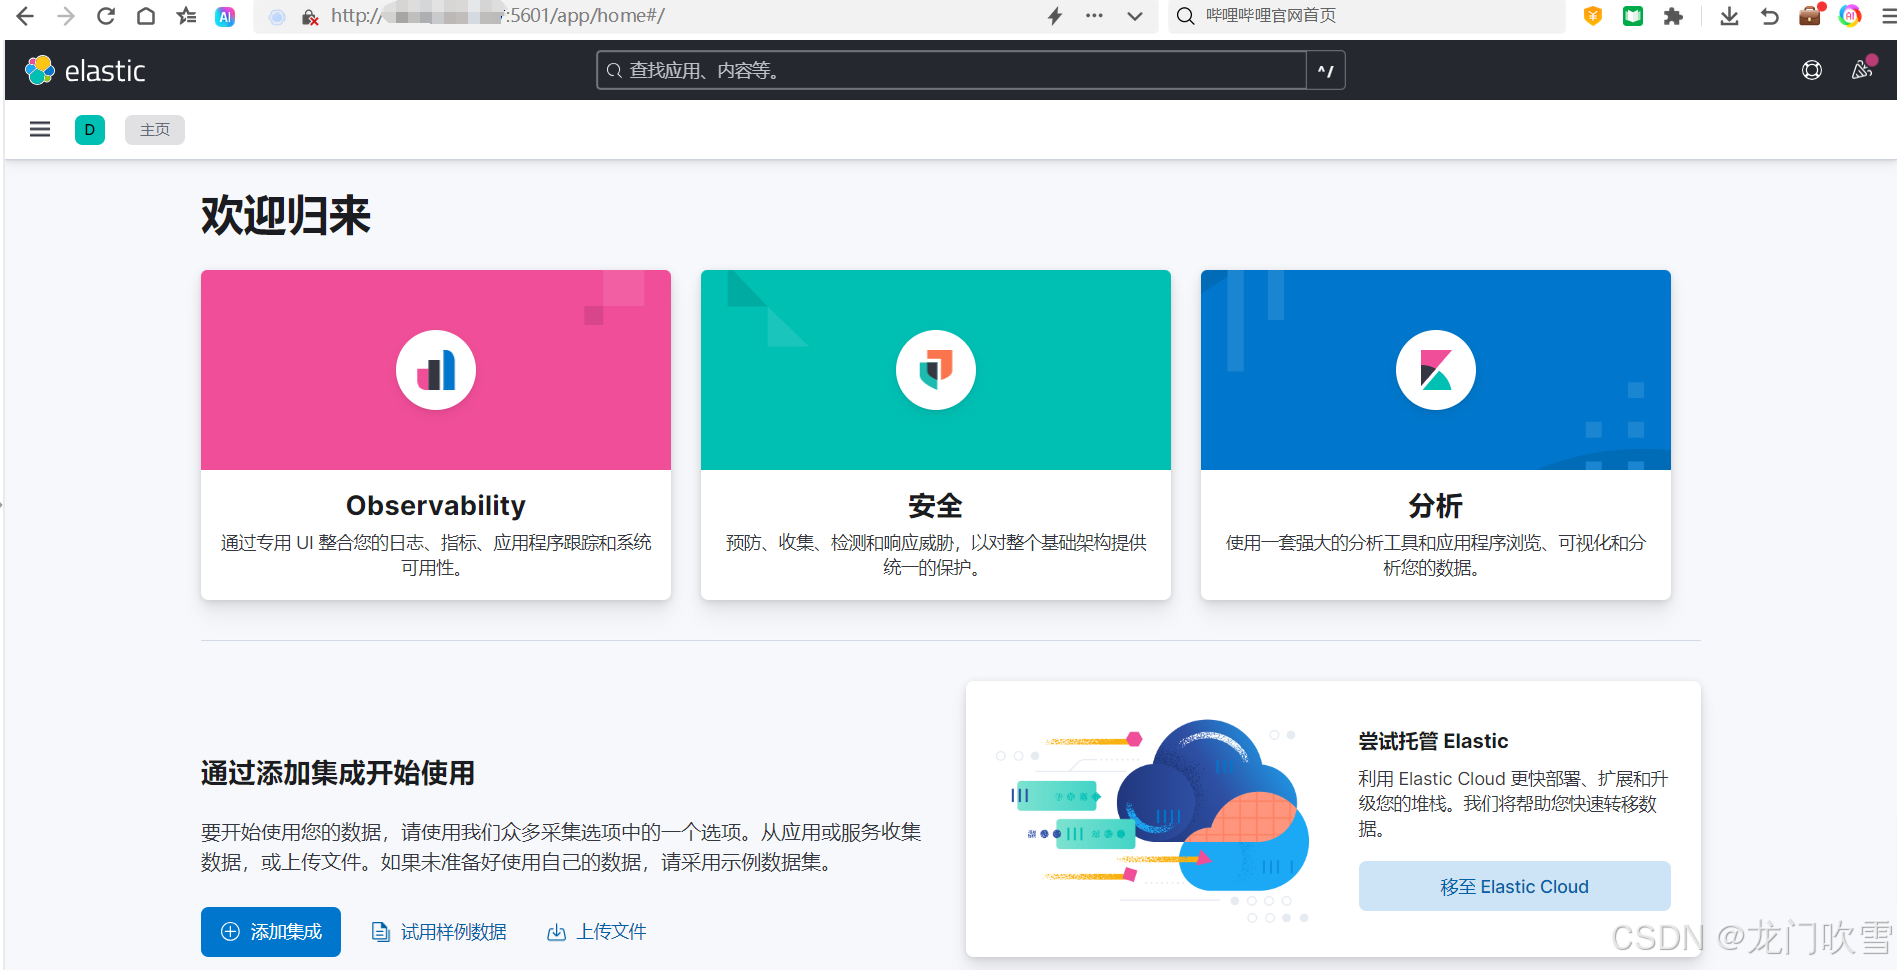Click the Kibana global search field

pyautogui.click(x=951, y=70)
